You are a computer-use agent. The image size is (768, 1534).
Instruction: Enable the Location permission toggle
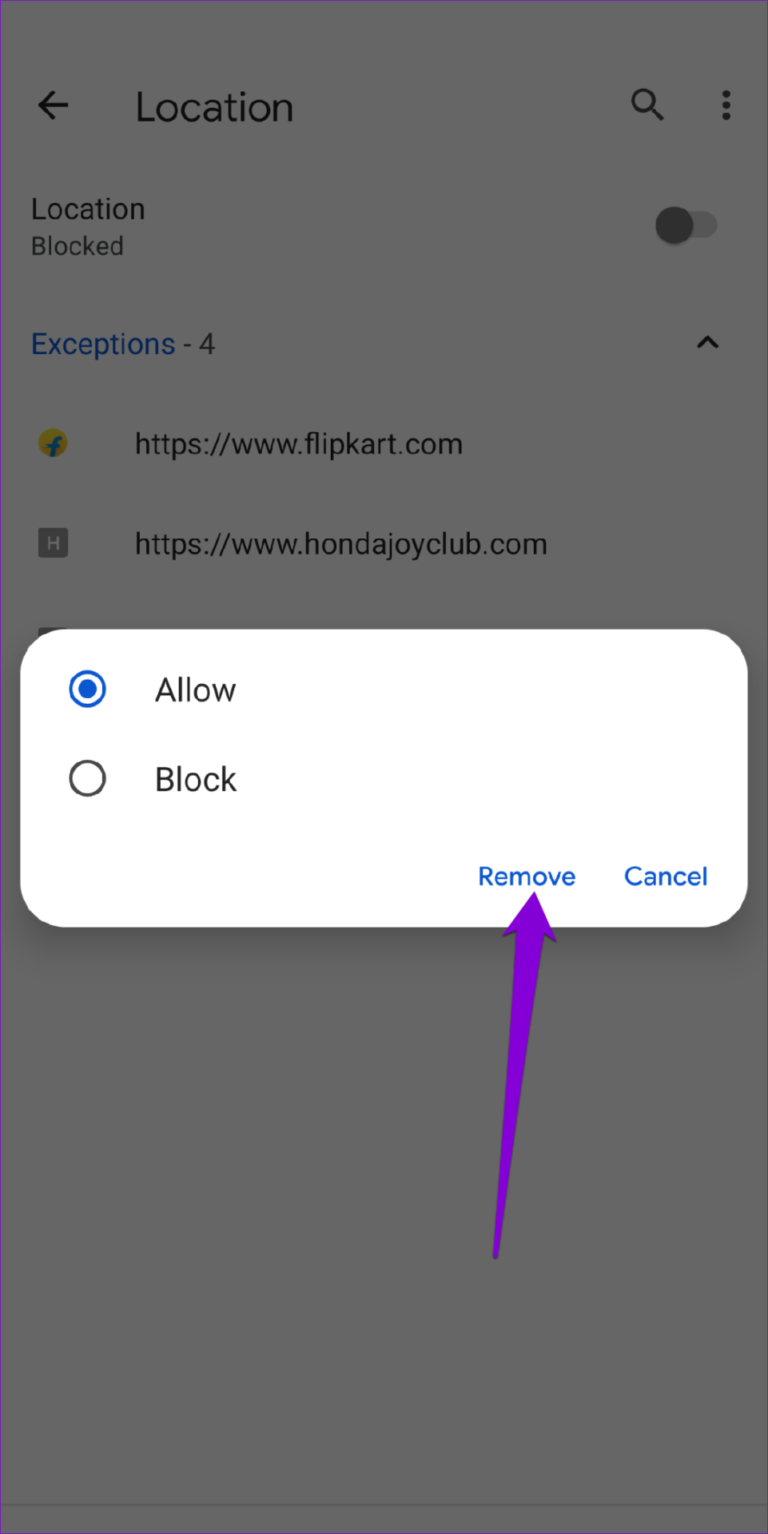click(686, 225)
